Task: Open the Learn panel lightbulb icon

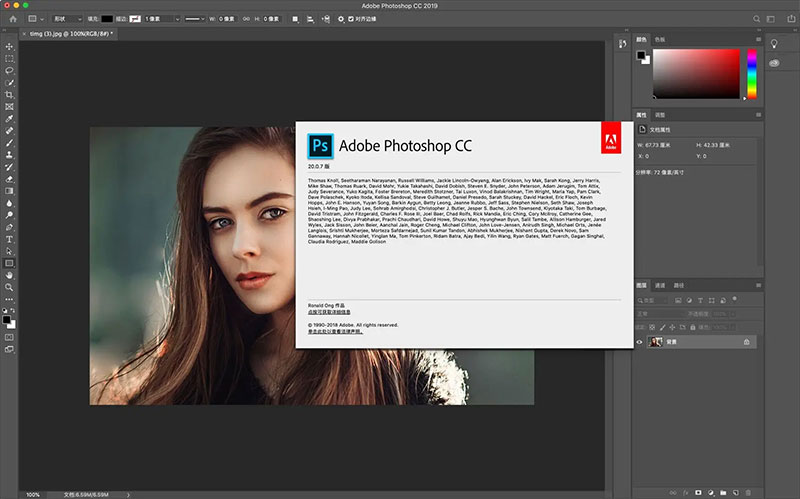Action: coord(775,43)
